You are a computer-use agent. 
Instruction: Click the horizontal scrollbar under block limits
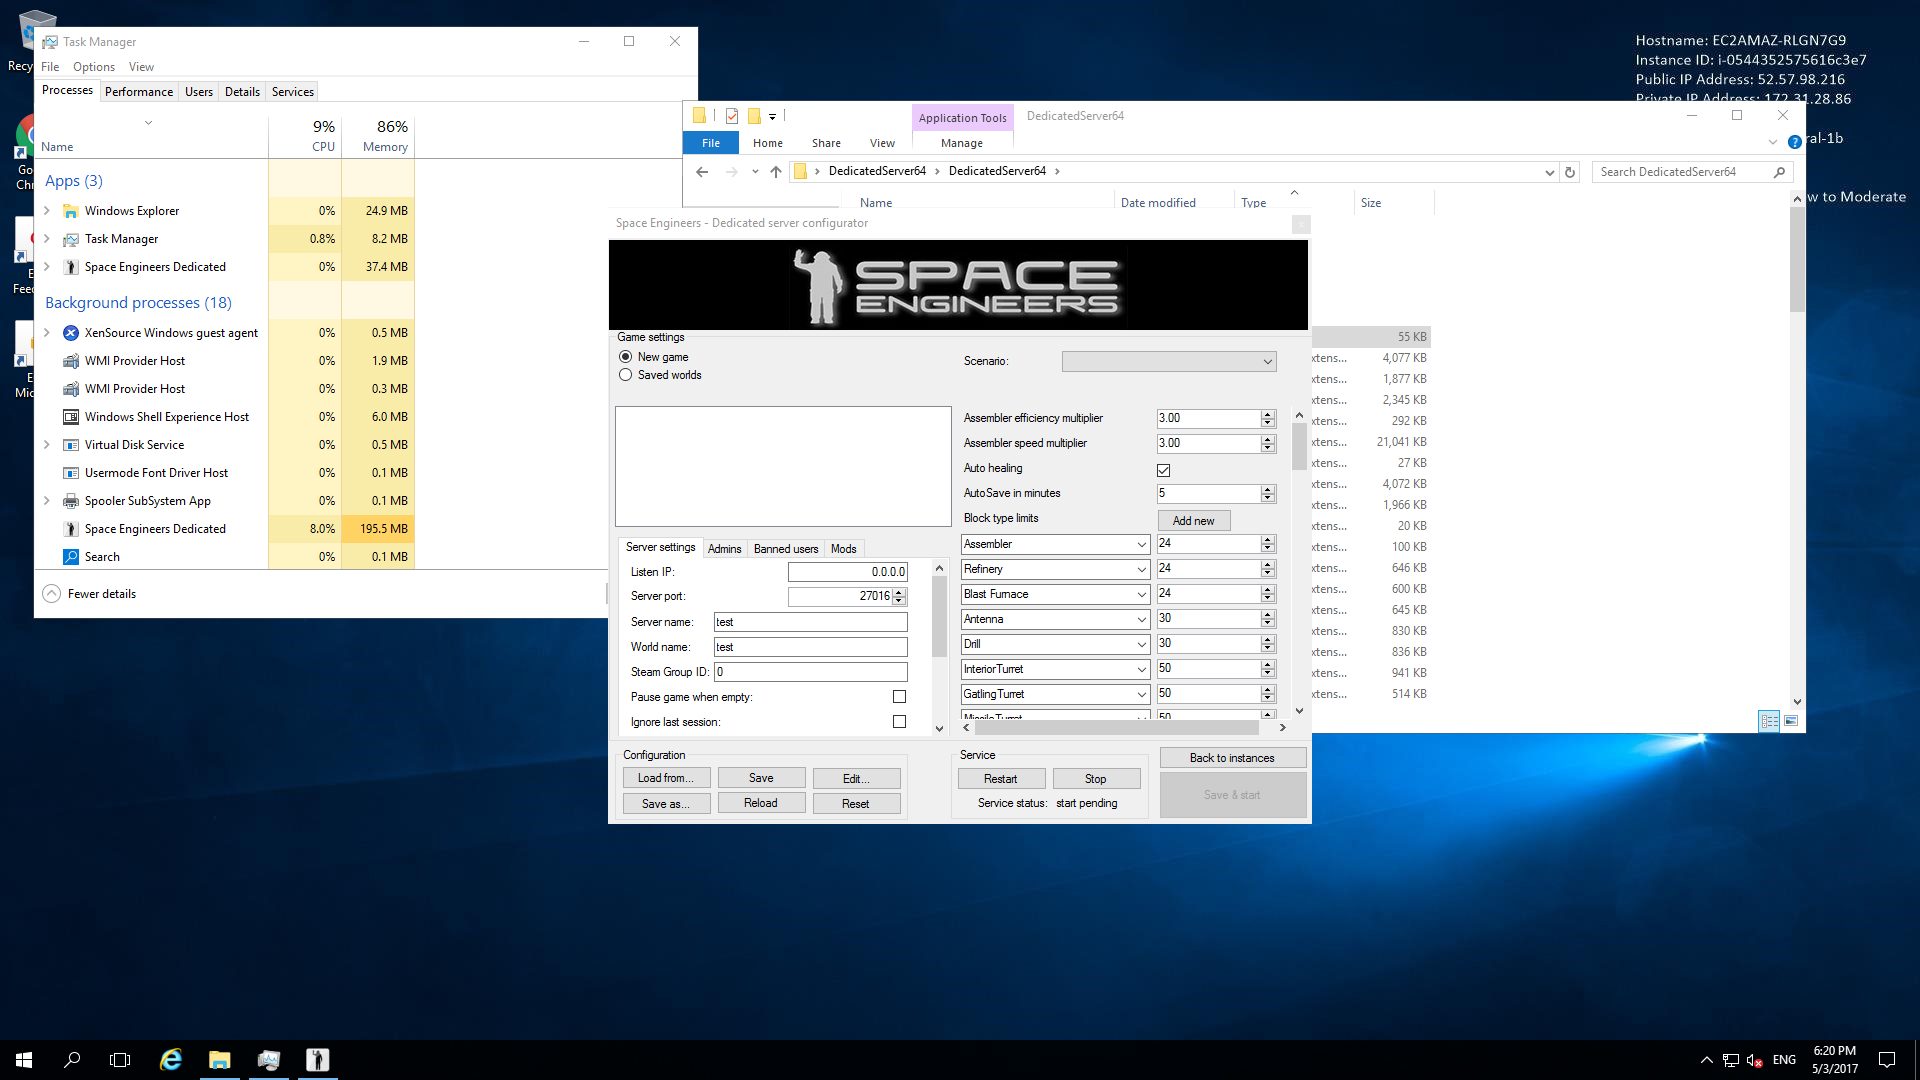point(1124,728)
